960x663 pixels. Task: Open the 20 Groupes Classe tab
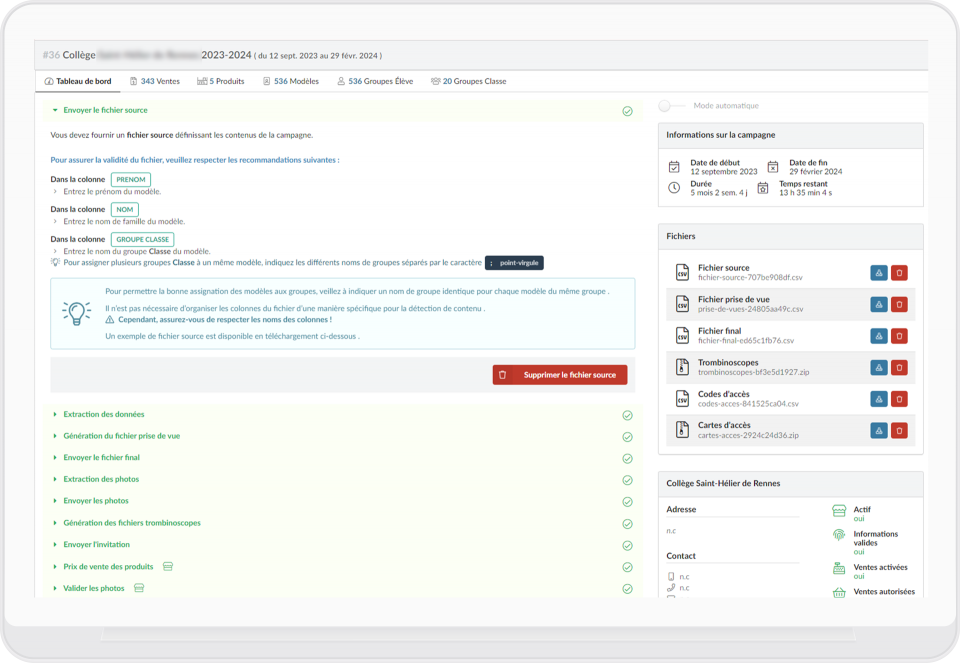(468, 81)
